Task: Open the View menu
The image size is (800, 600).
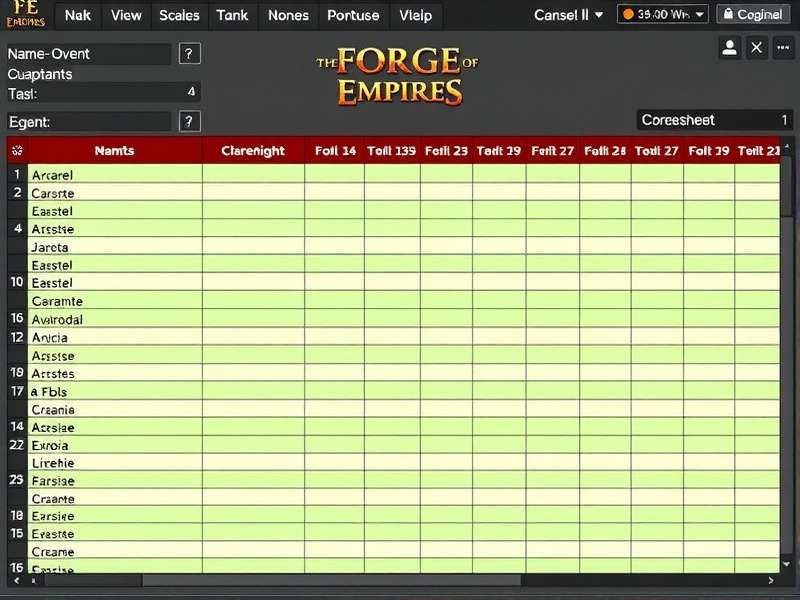Action: click(126, 15)
